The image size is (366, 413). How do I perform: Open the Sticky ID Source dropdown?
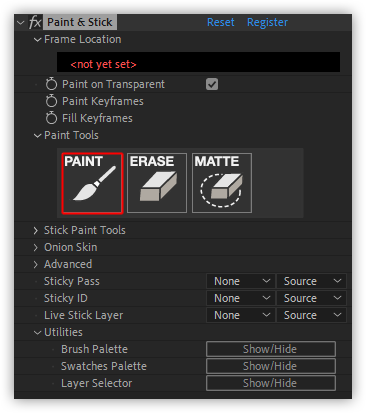click(311, 298)
